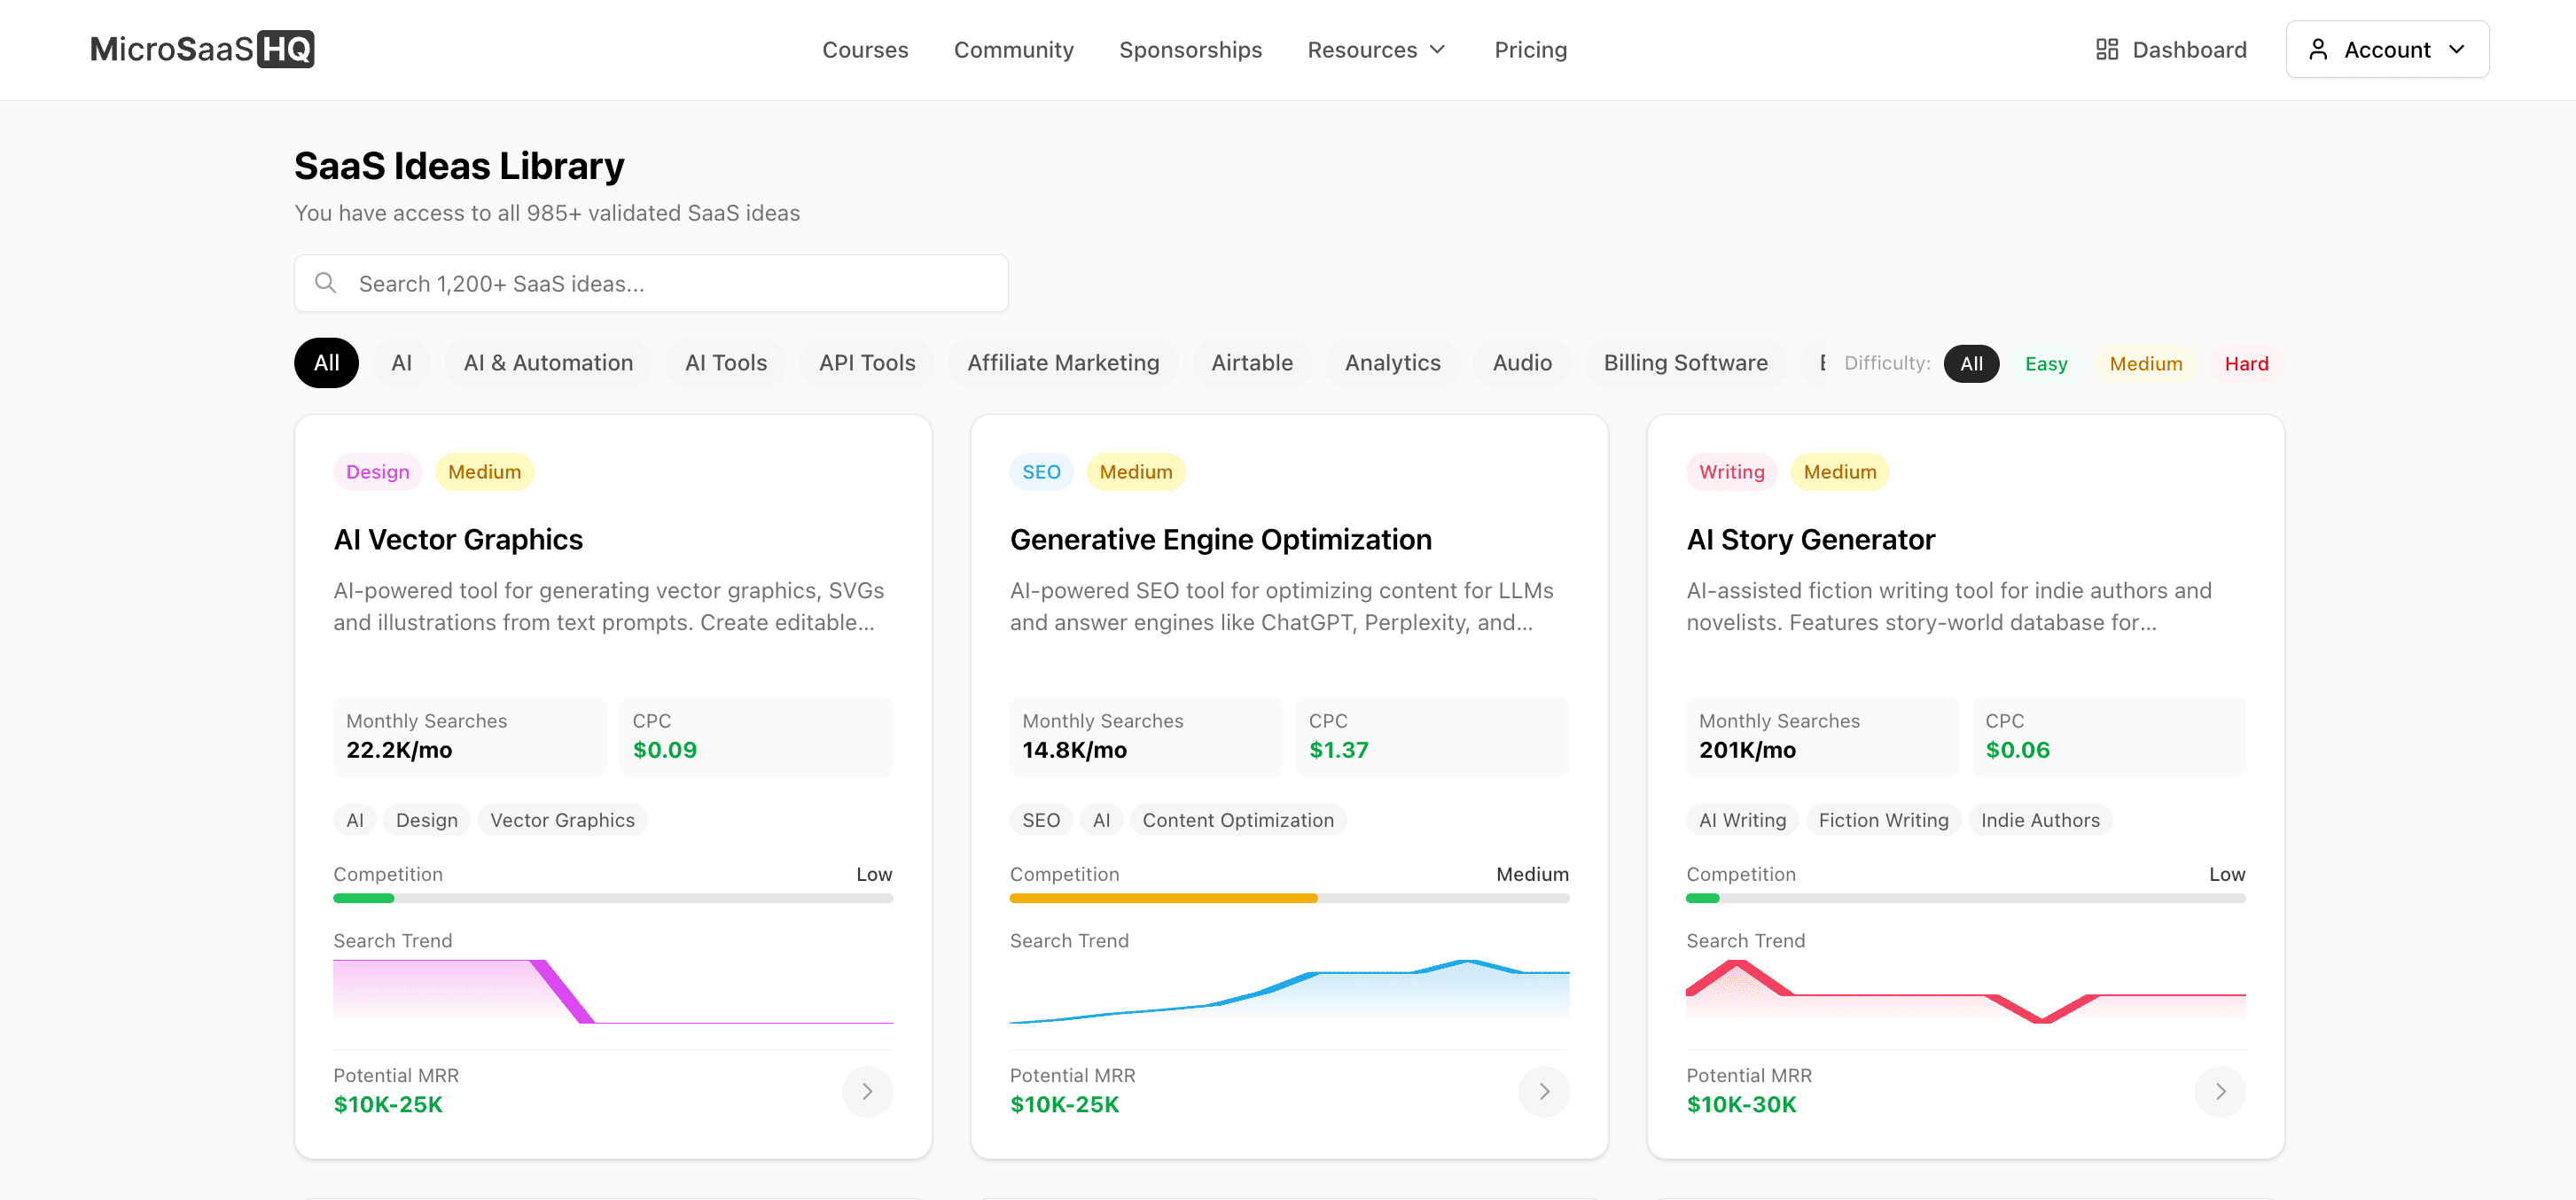The height and width of the screenshot is (1200, 2576).
Task: Click the MicroSaaSHQ logo
Action: pos(202,49)
